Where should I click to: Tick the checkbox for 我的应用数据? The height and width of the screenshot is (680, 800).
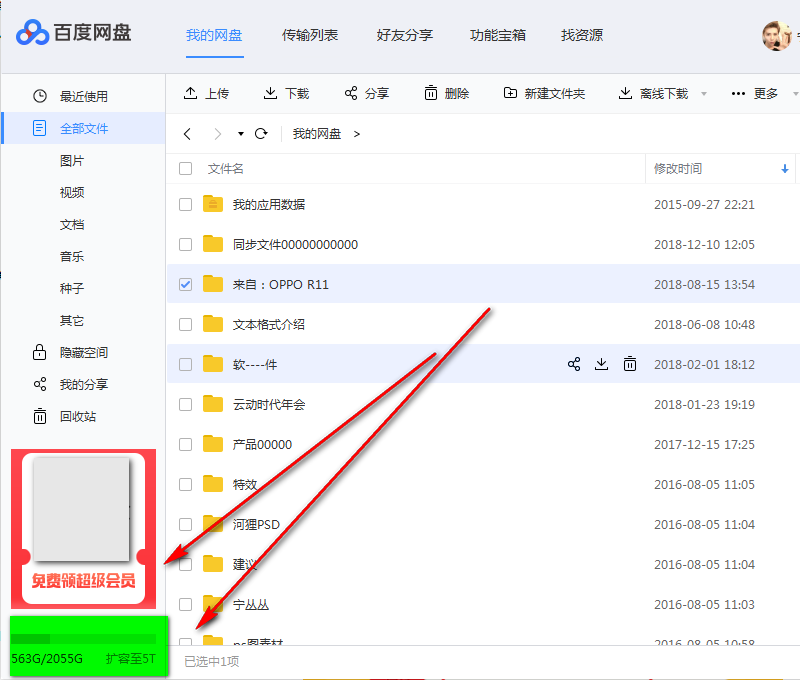[185, 204]
